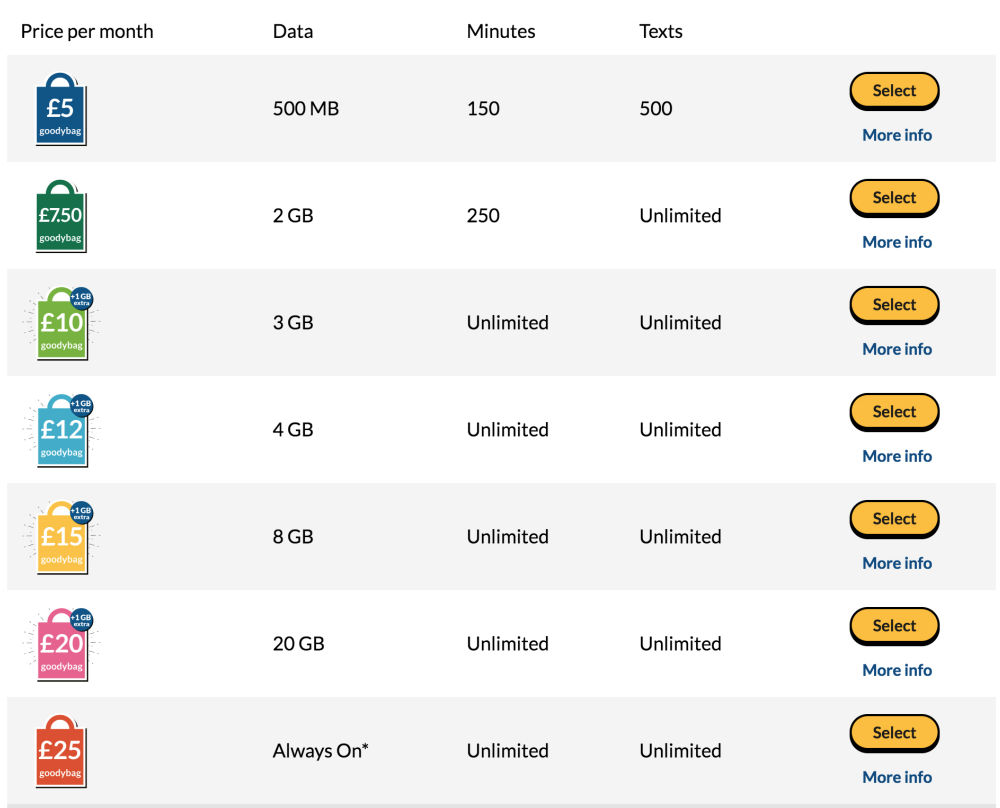
Task: Select the 8 GB goodybag plan
Action: 894,520
